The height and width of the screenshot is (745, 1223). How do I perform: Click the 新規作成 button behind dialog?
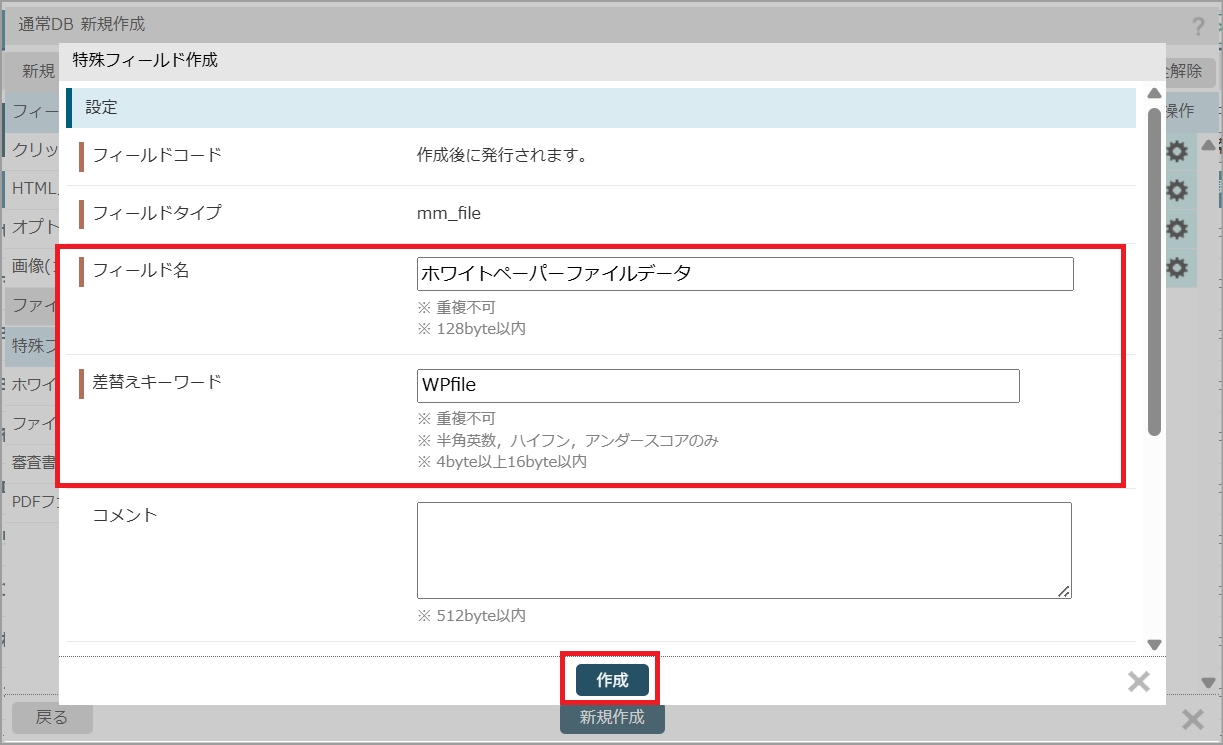(x=612, y=718)
